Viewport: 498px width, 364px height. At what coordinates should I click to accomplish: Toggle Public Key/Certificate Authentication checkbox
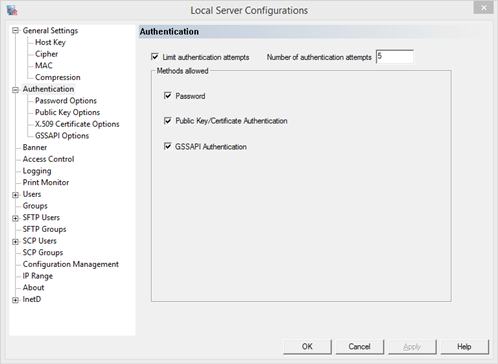[x=168, y=120]
